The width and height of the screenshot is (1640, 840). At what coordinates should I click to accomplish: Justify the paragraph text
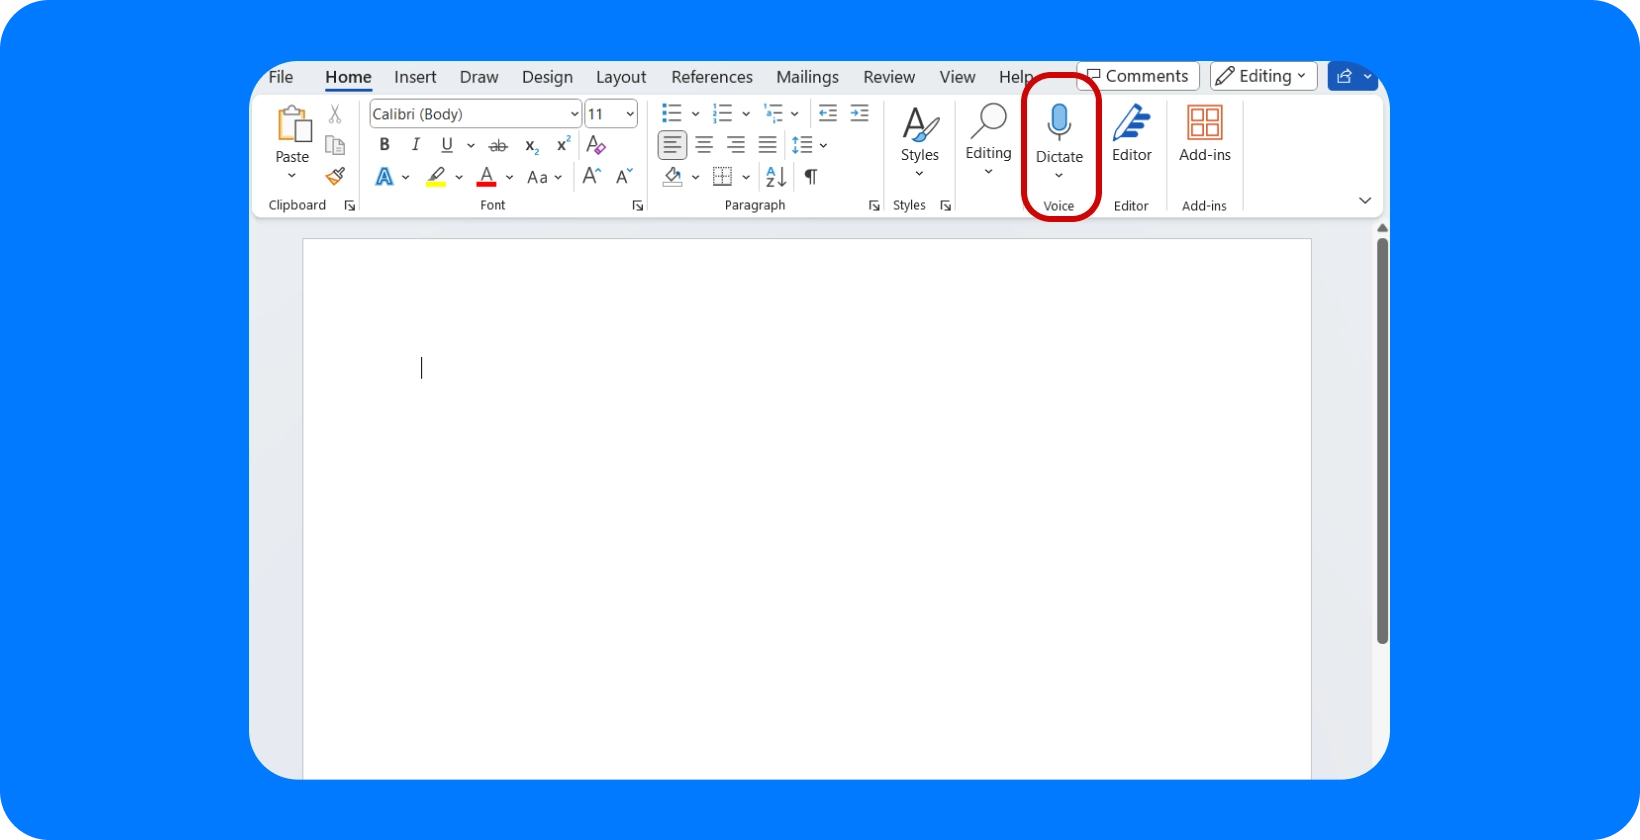768,145
